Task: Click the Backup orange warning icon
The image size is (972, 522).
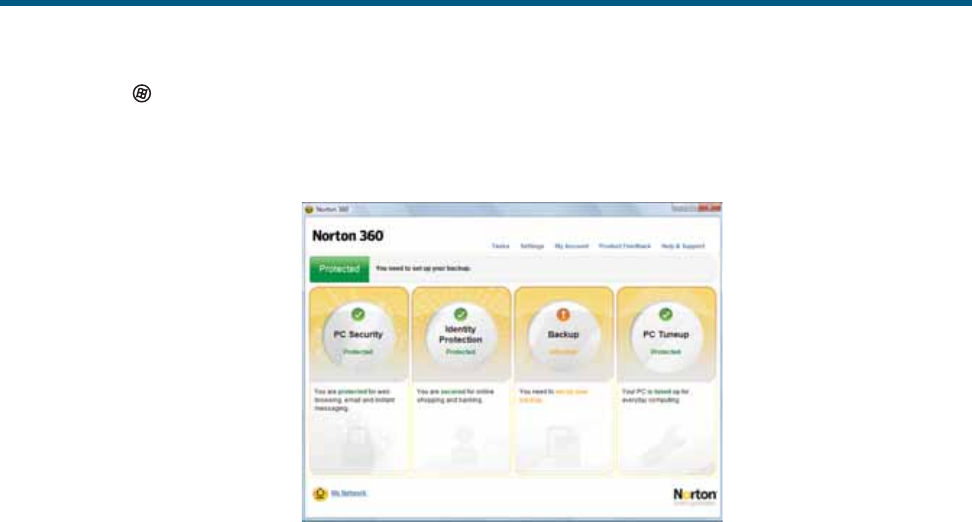Action: 563,314
